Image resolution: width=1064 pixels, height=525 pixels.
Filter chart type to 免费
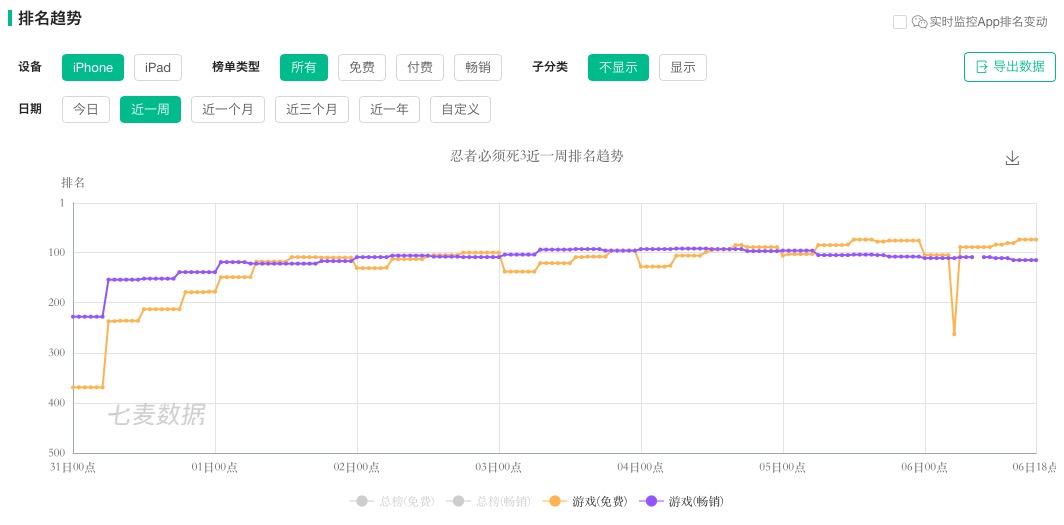tap(362, 67)
